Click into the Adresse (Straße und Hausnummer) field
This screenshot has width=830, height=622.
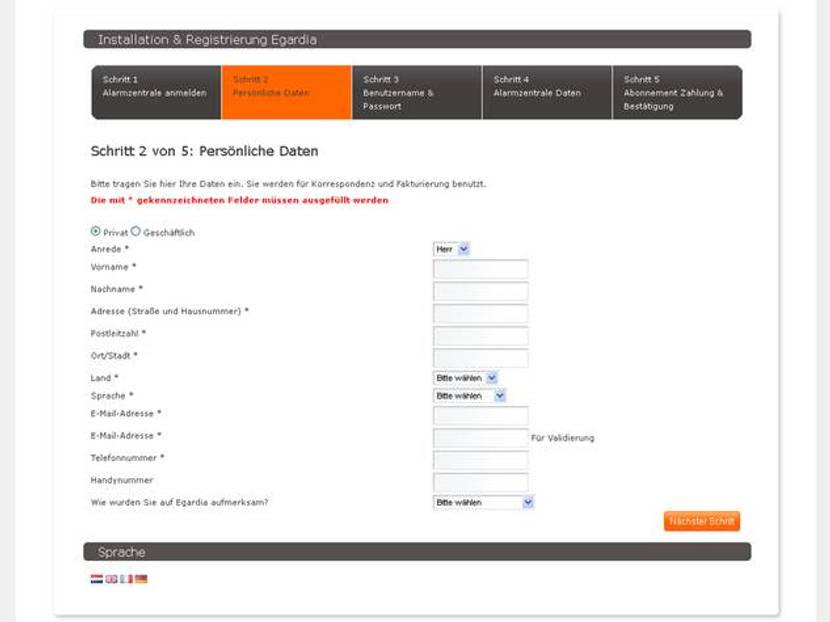click(x=481, y=313)
